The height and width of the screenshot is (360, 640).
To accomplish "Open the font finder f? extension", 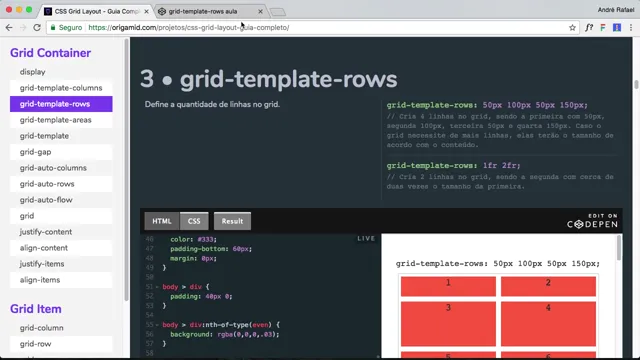I will [x=589, y=28].
